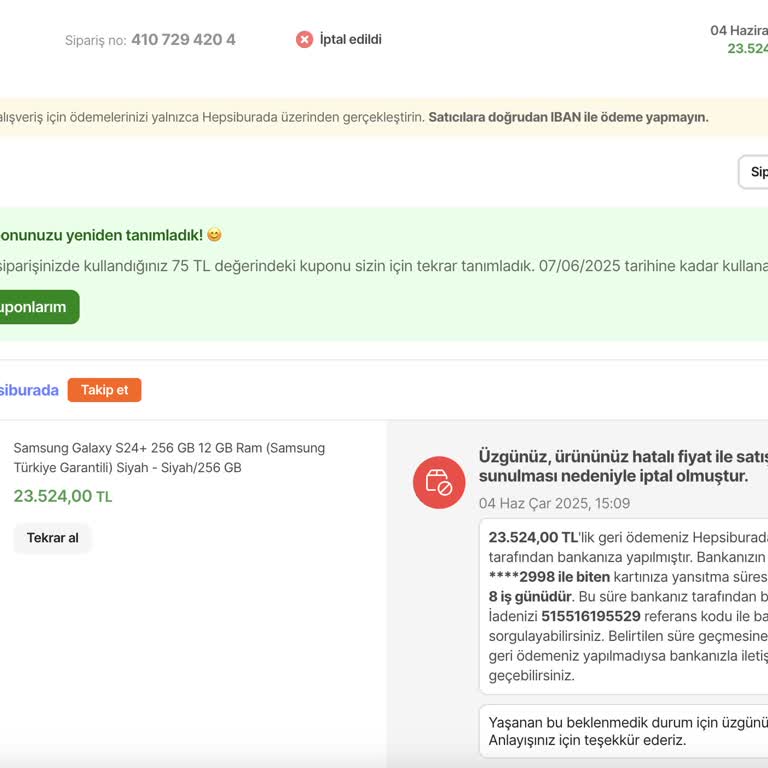Select refund reference code 515516195529
This screenshot has width=768, height=768.
pos(591,616)
